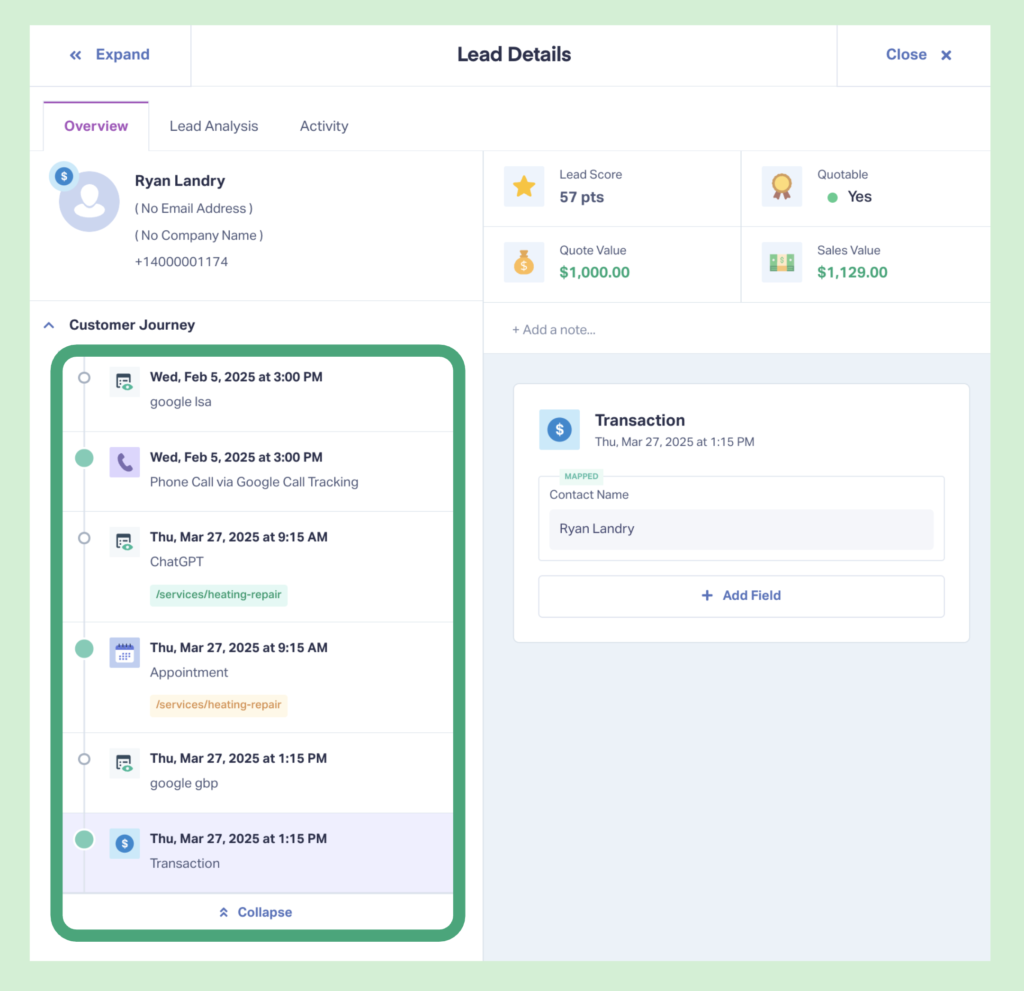Click the Contact Name field showing Ryan Landry
This screenshot has width=1024, height=991.
[x=741, y=528]
